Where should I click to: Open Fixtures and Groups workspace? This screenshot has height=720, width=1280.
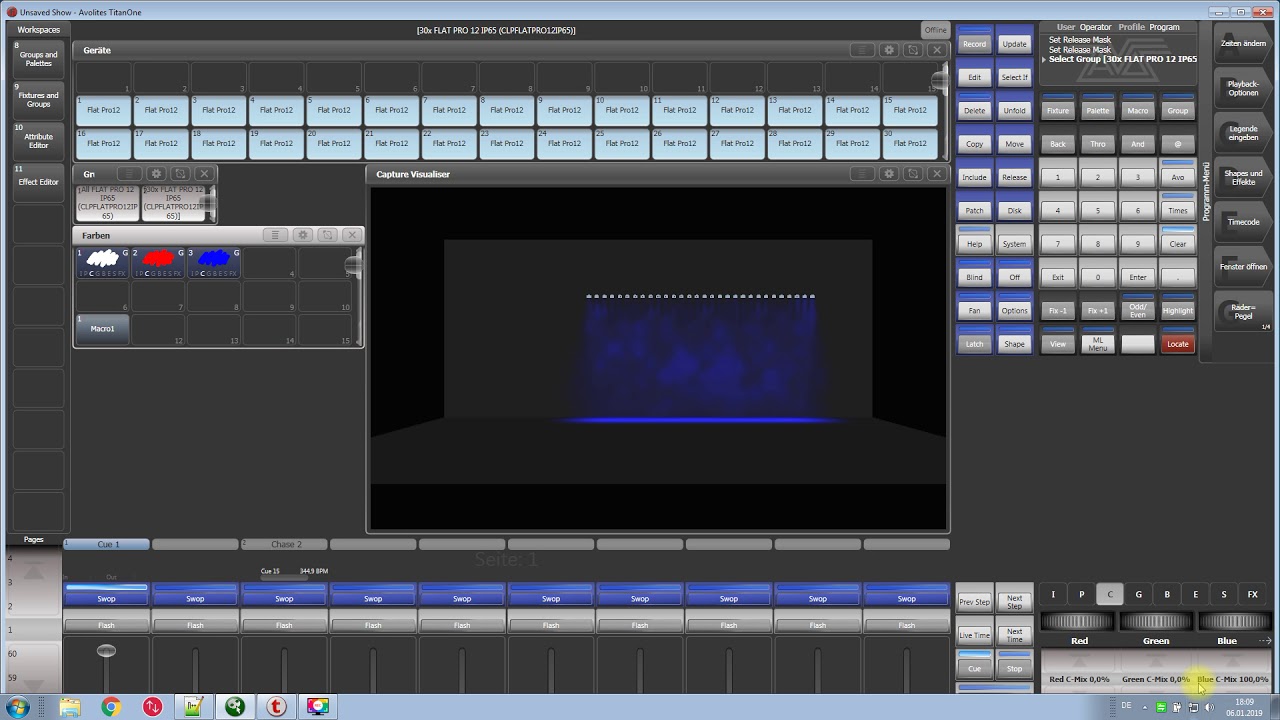(38, 99)
